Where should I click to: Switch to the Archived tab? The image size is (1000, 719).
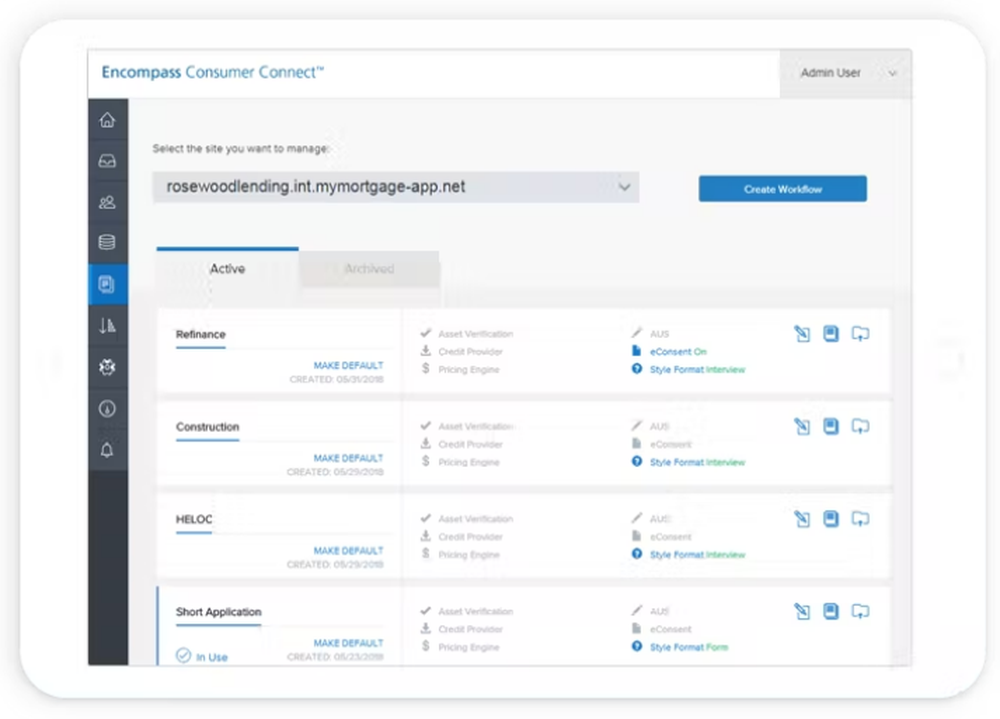coord(369,269)
